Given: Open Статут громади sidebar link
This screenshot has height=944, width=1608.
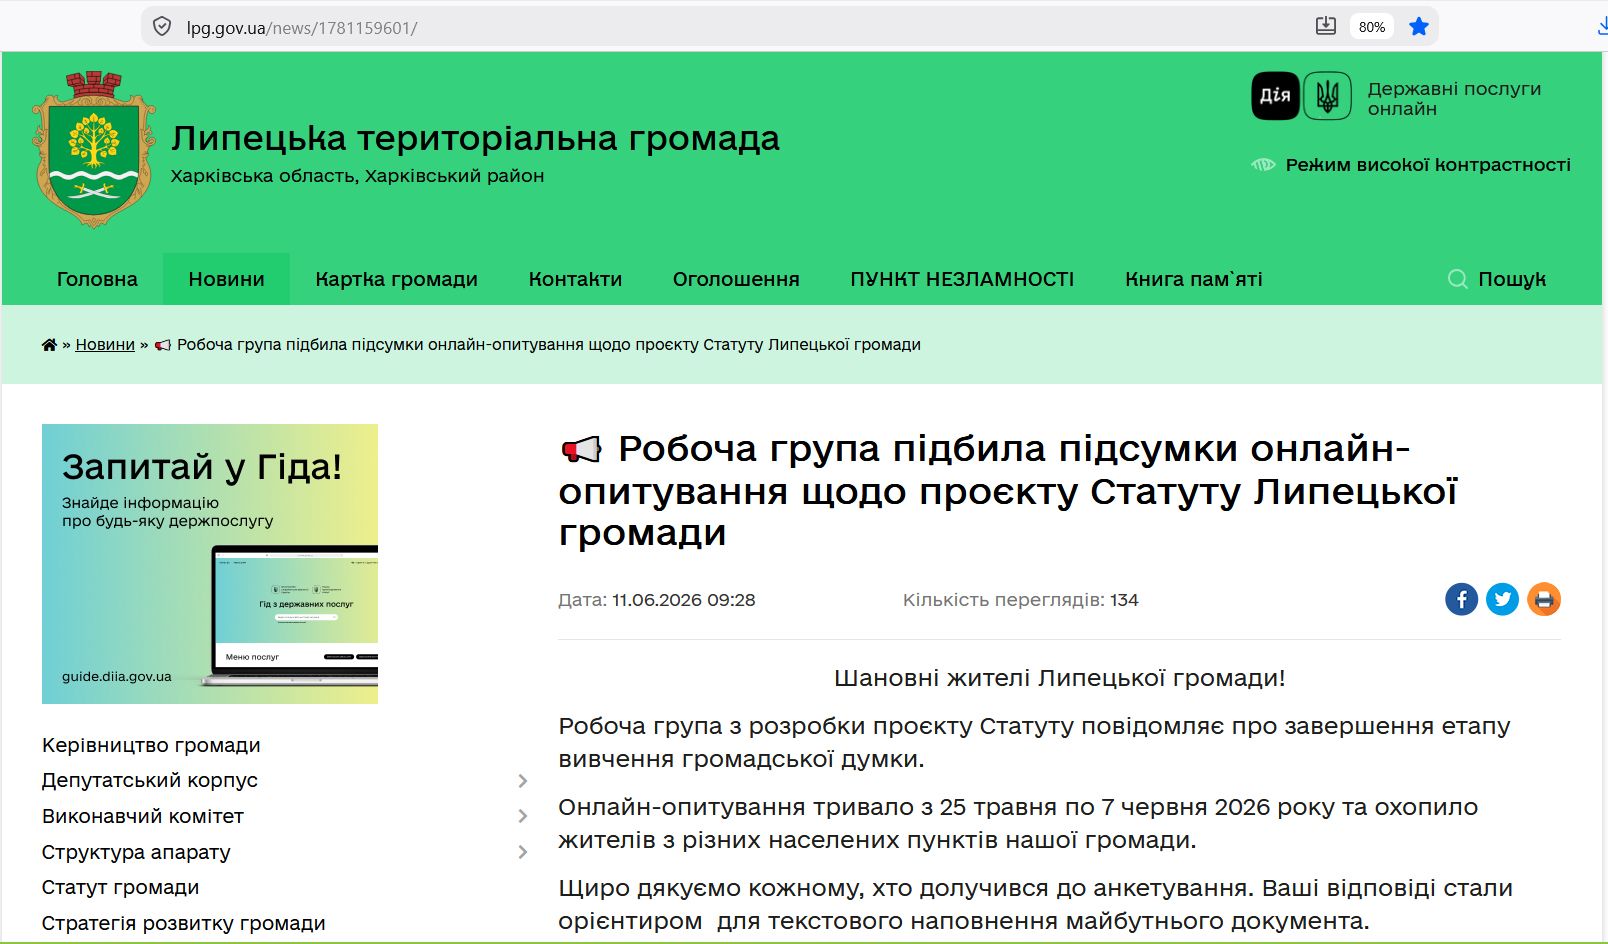Looking at the screenshot, I should (x=120, y=887).
